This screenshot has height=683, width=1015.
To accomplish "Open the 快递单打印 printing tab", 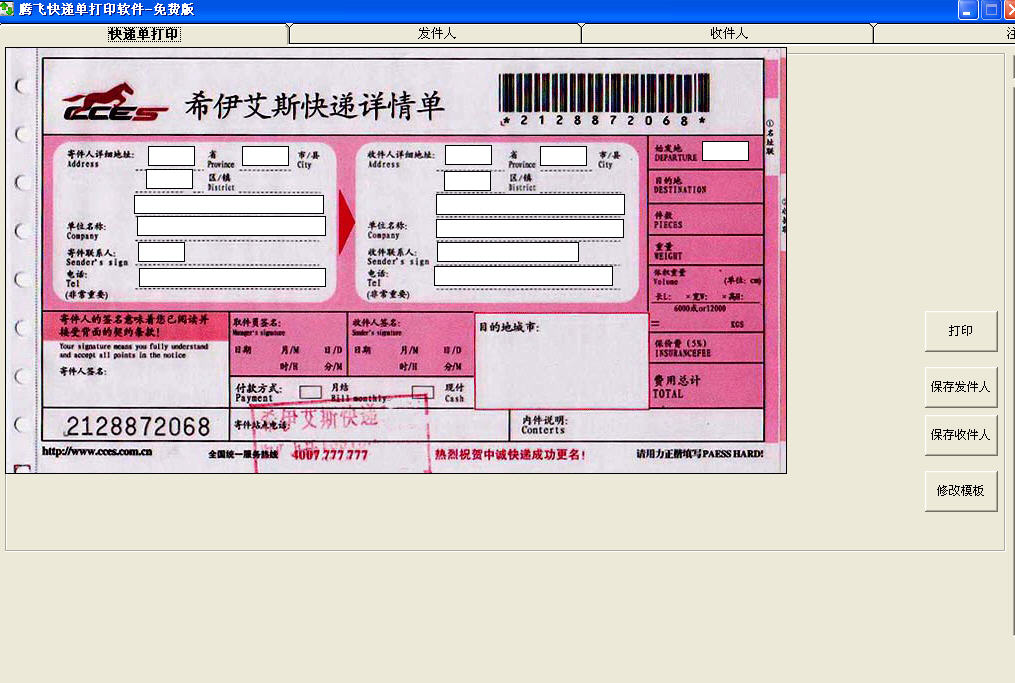I will coord(145,33).
